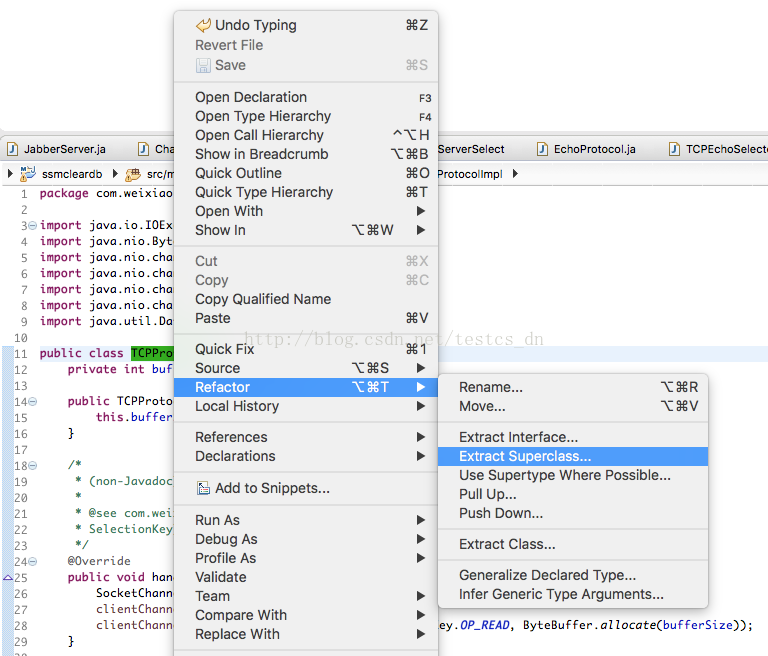Open References submenu
The image size is (768, 656).
306,437
